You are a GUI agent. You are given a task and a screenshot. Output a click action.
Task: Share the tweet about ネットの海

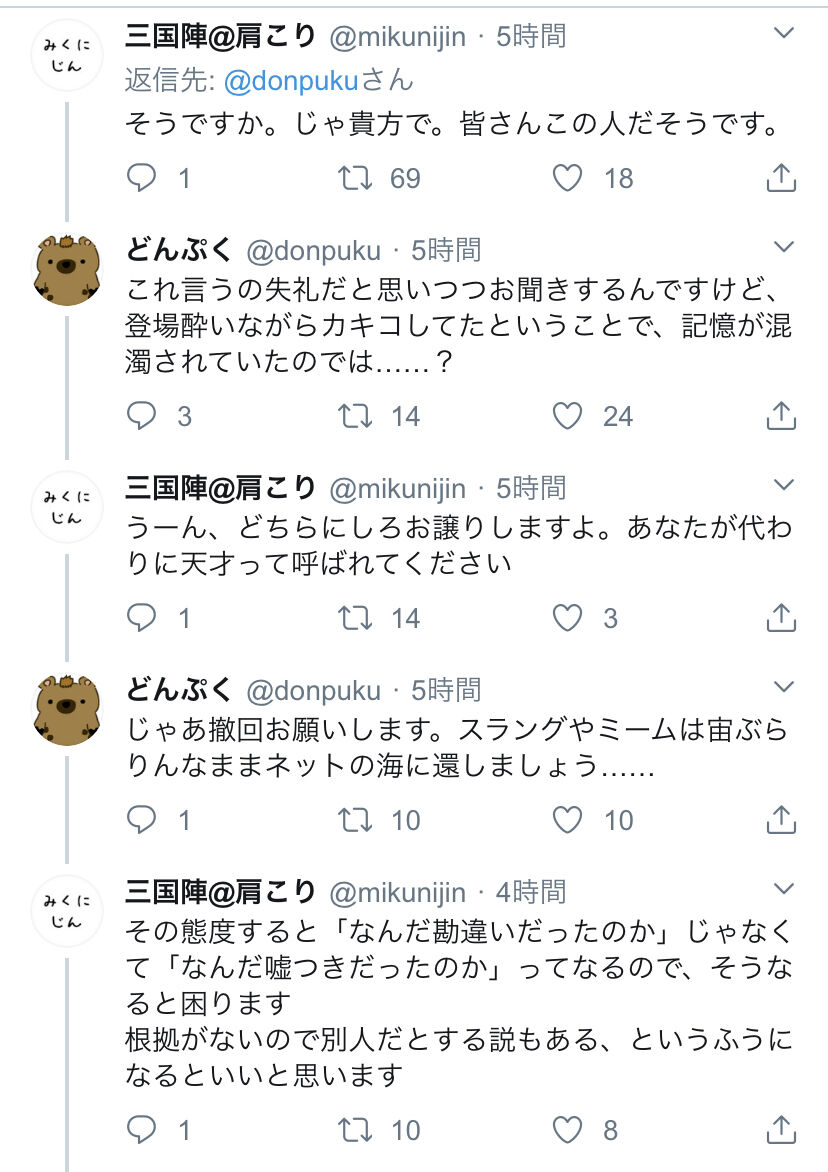click(780, 820)
